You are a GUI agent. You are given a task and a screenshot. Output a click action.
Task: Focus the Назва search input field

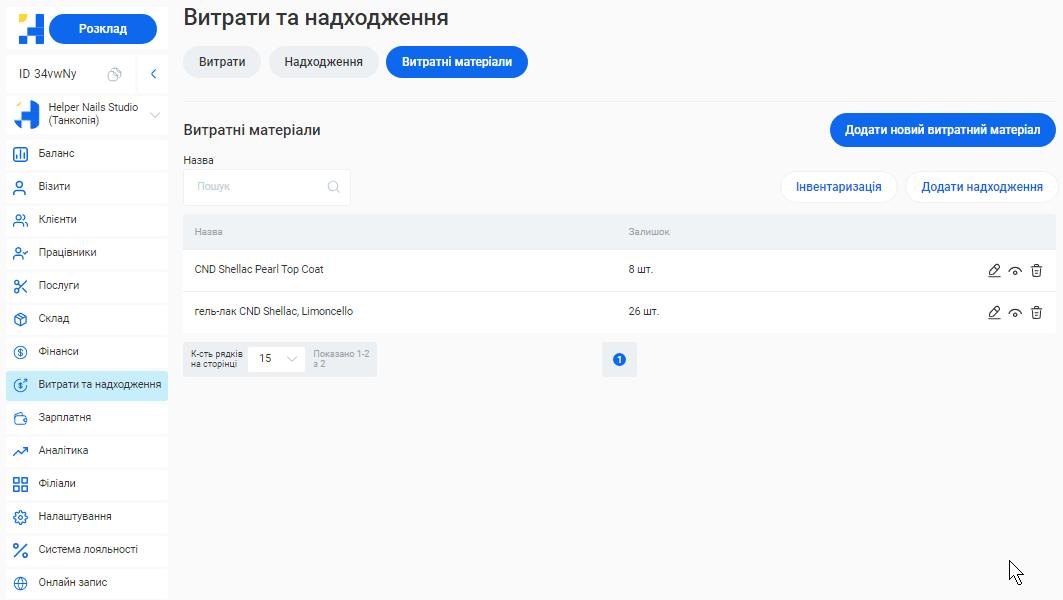(x=258, y=187)
